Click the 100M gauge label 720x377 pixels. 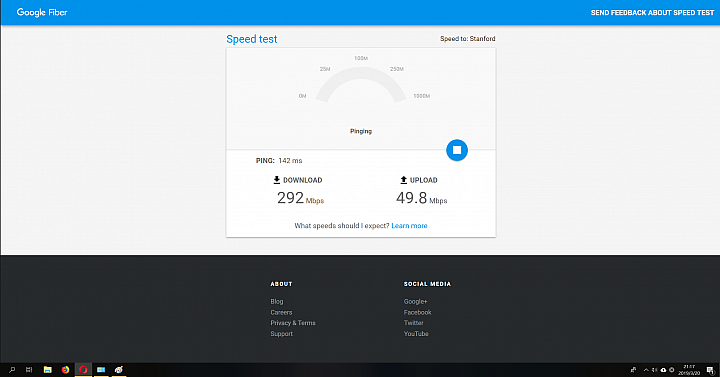(361, 58)
